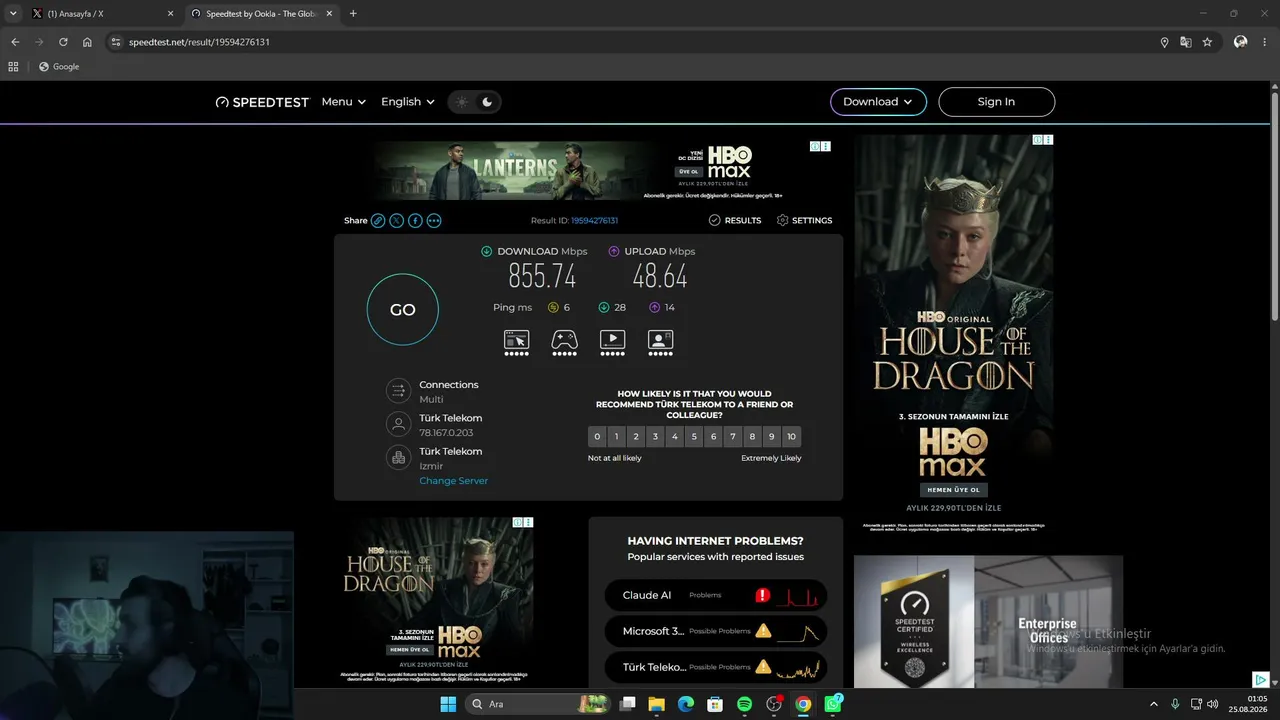The width and height of the screenshot is (1280, 720).
Task: Rate recommendation score 5
Action: pyautogui.click(x=694, y=437)
